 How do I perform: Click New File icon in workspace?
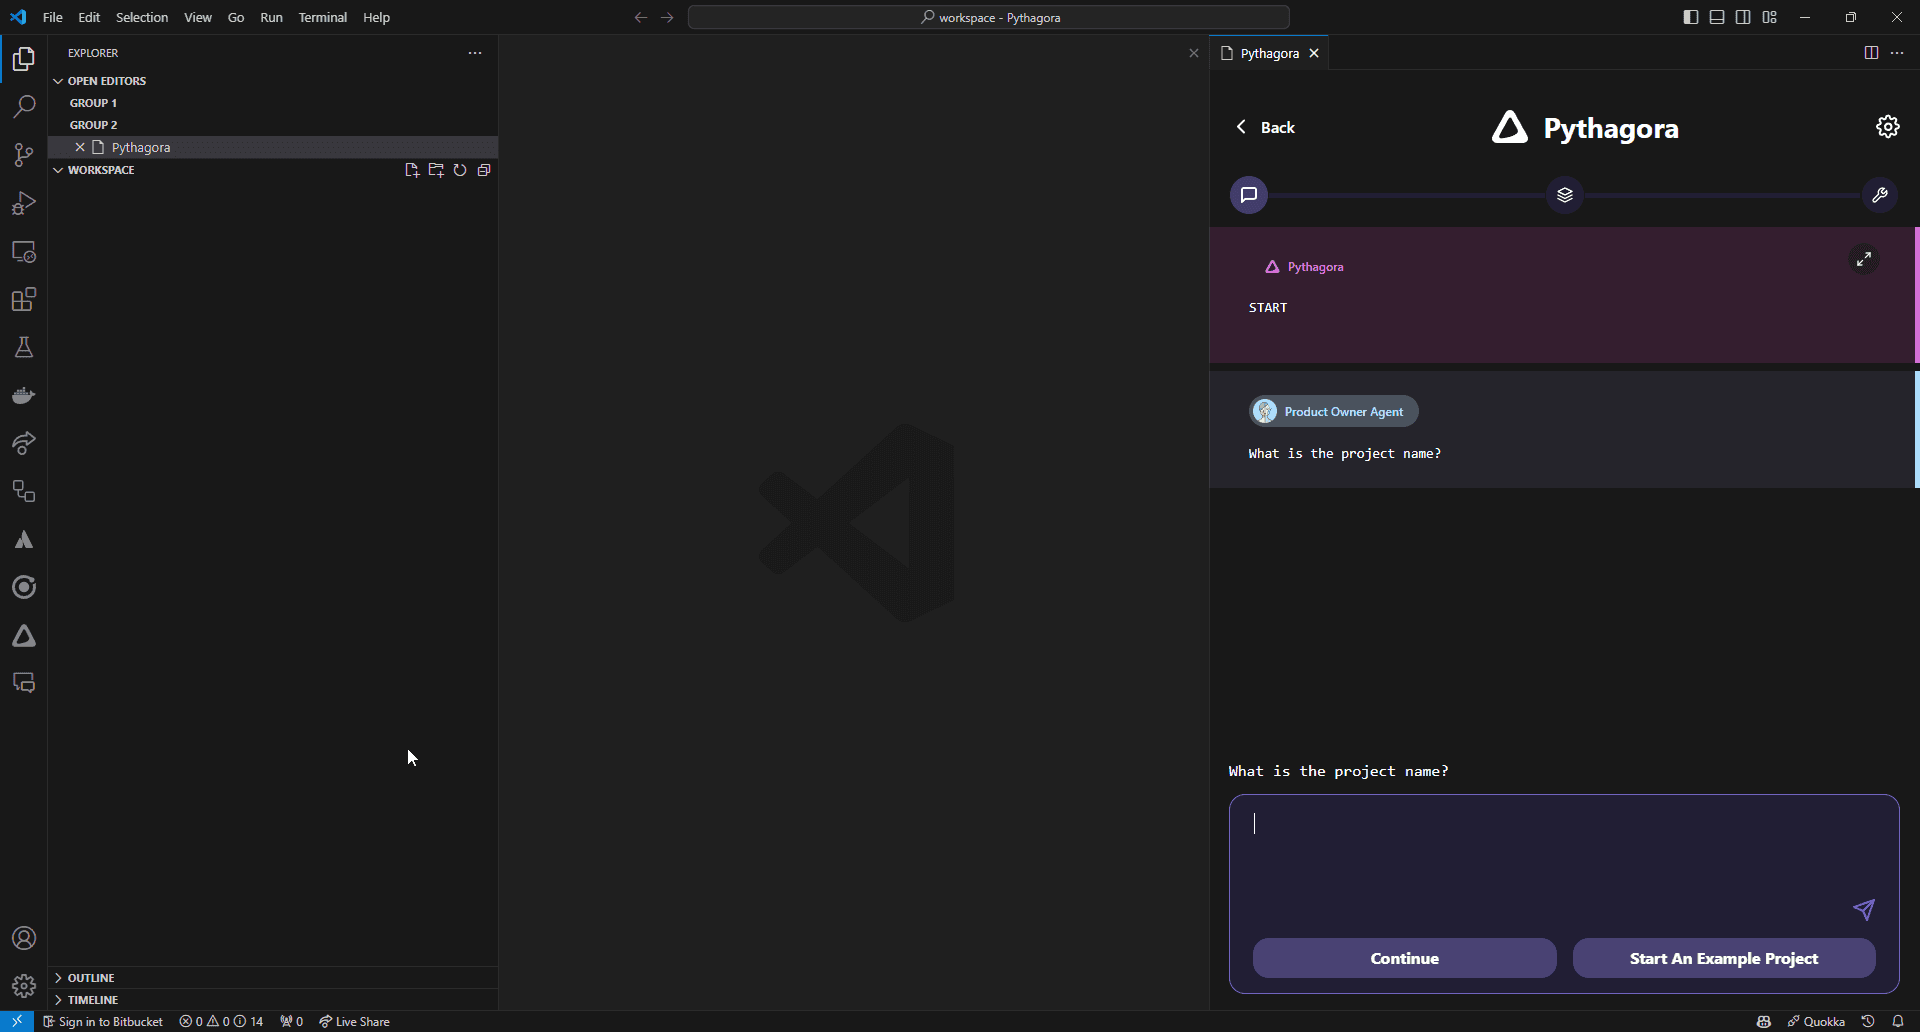coord(412,170)
